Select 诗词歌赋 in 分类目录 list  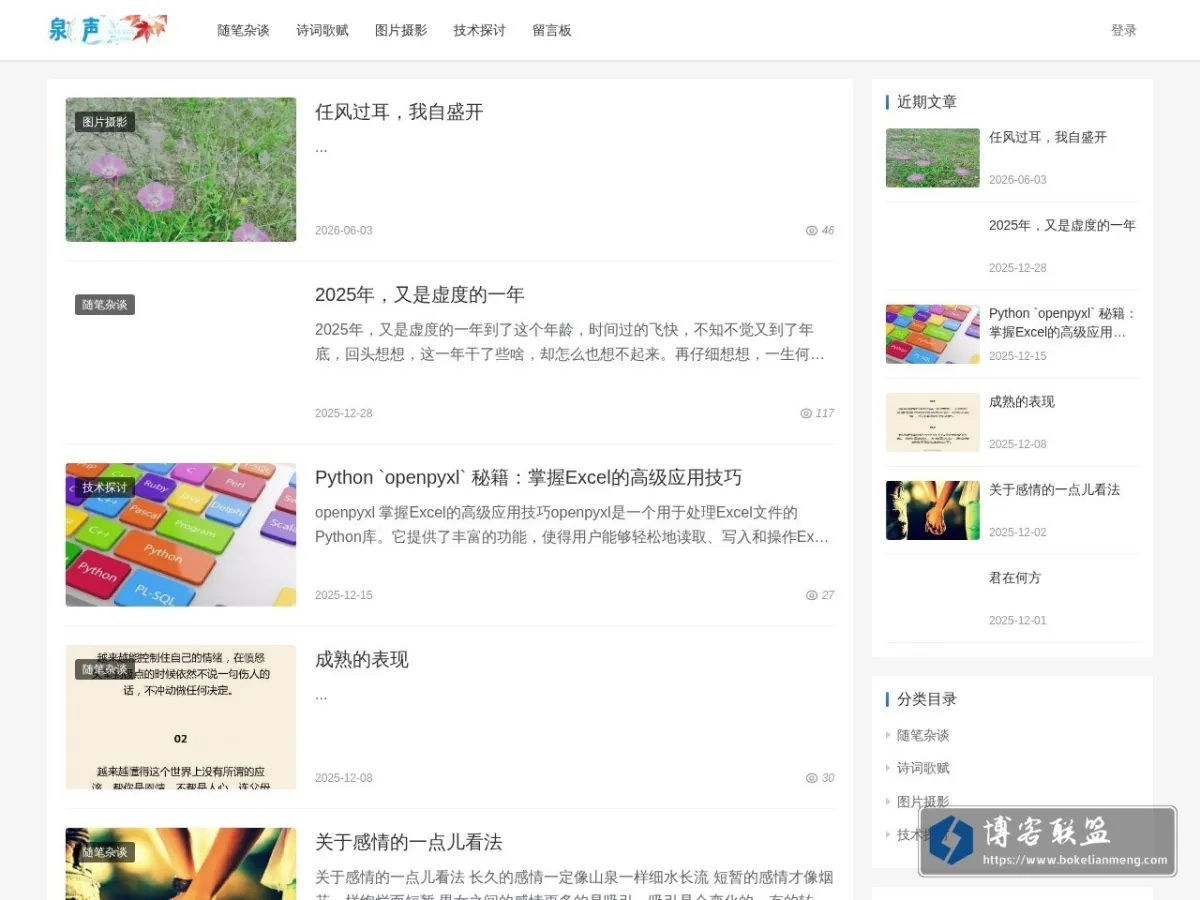click(923, 768)
